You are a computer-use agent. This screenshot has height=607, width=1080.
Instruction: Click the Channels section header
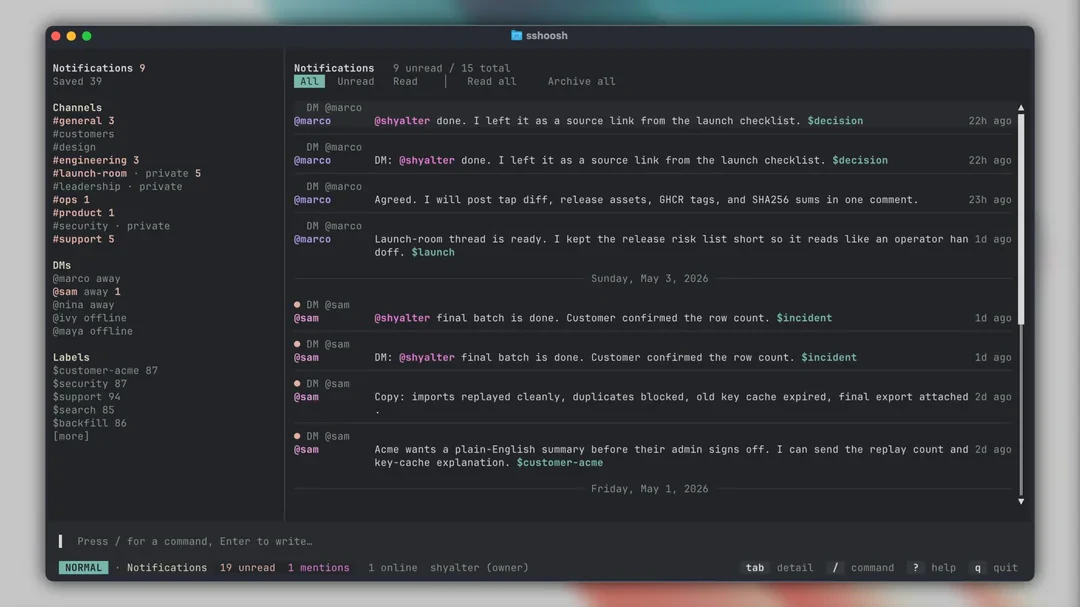click(x=77, y=107)
